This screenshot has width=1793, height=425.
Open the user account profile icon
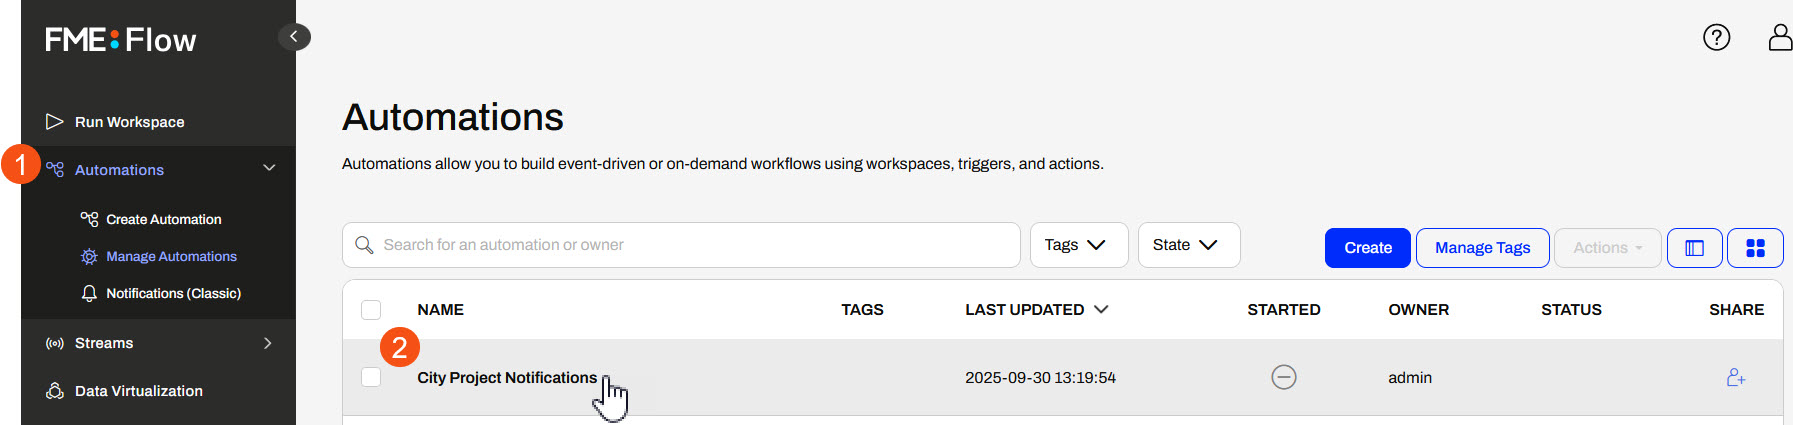tap(1779, 38)
